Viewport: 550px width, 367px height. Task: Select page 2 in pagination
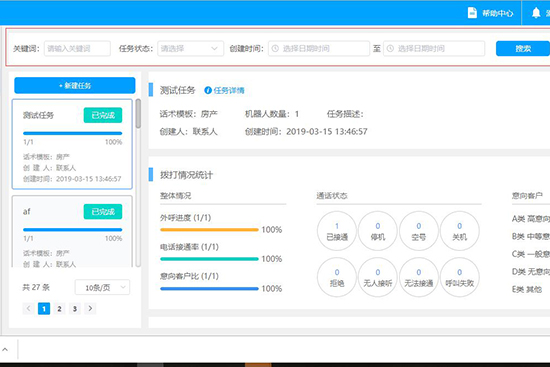pos(59,308)
